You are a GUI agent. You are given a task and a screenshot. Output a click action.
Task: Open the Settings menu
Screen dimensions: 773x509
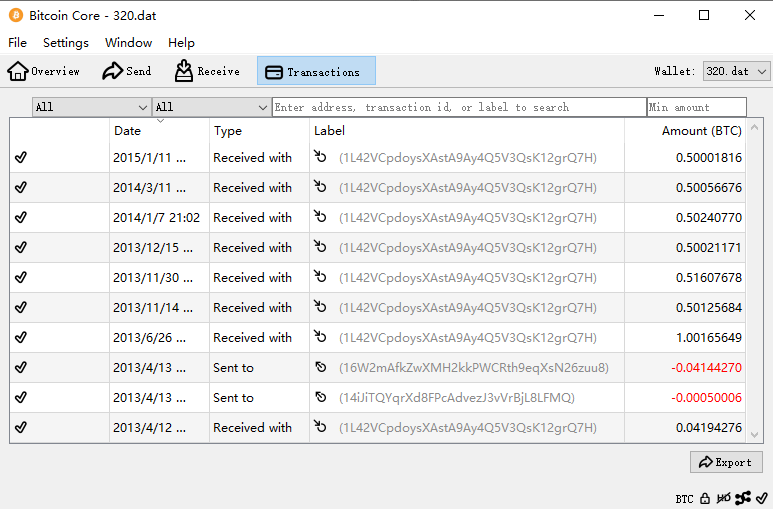pos(66,43)
